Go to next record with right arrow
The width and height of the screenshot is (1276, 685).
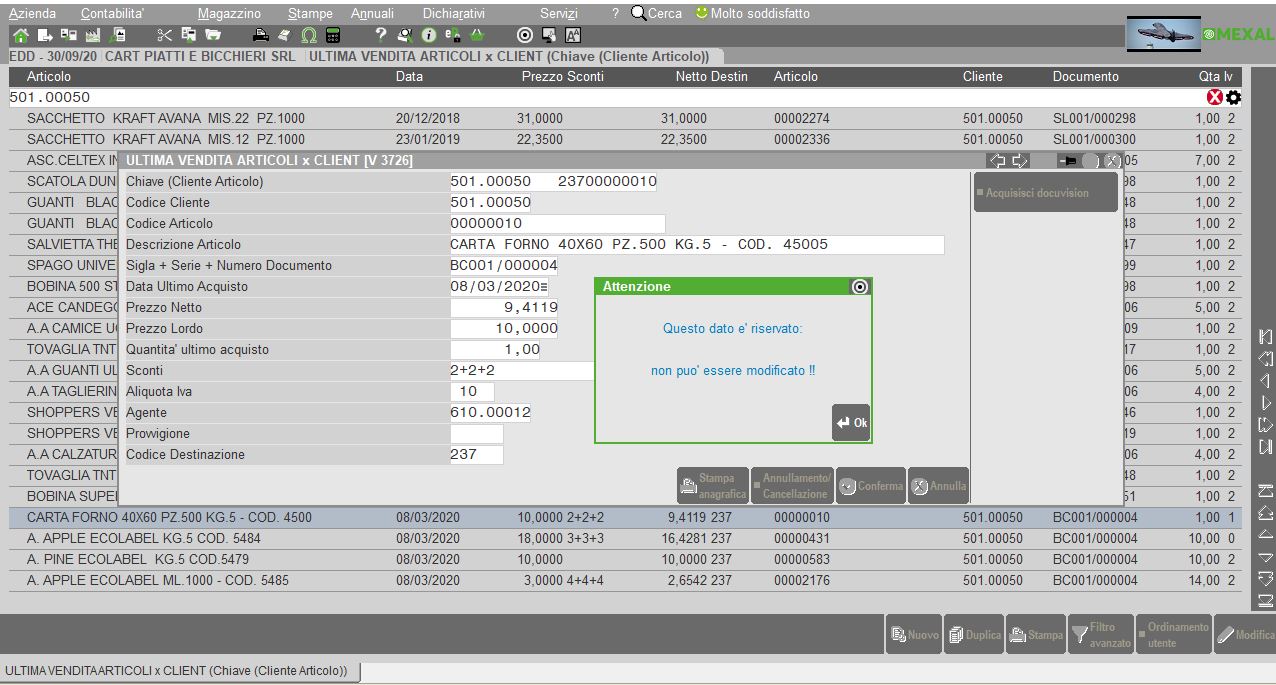coord(1020,161)
